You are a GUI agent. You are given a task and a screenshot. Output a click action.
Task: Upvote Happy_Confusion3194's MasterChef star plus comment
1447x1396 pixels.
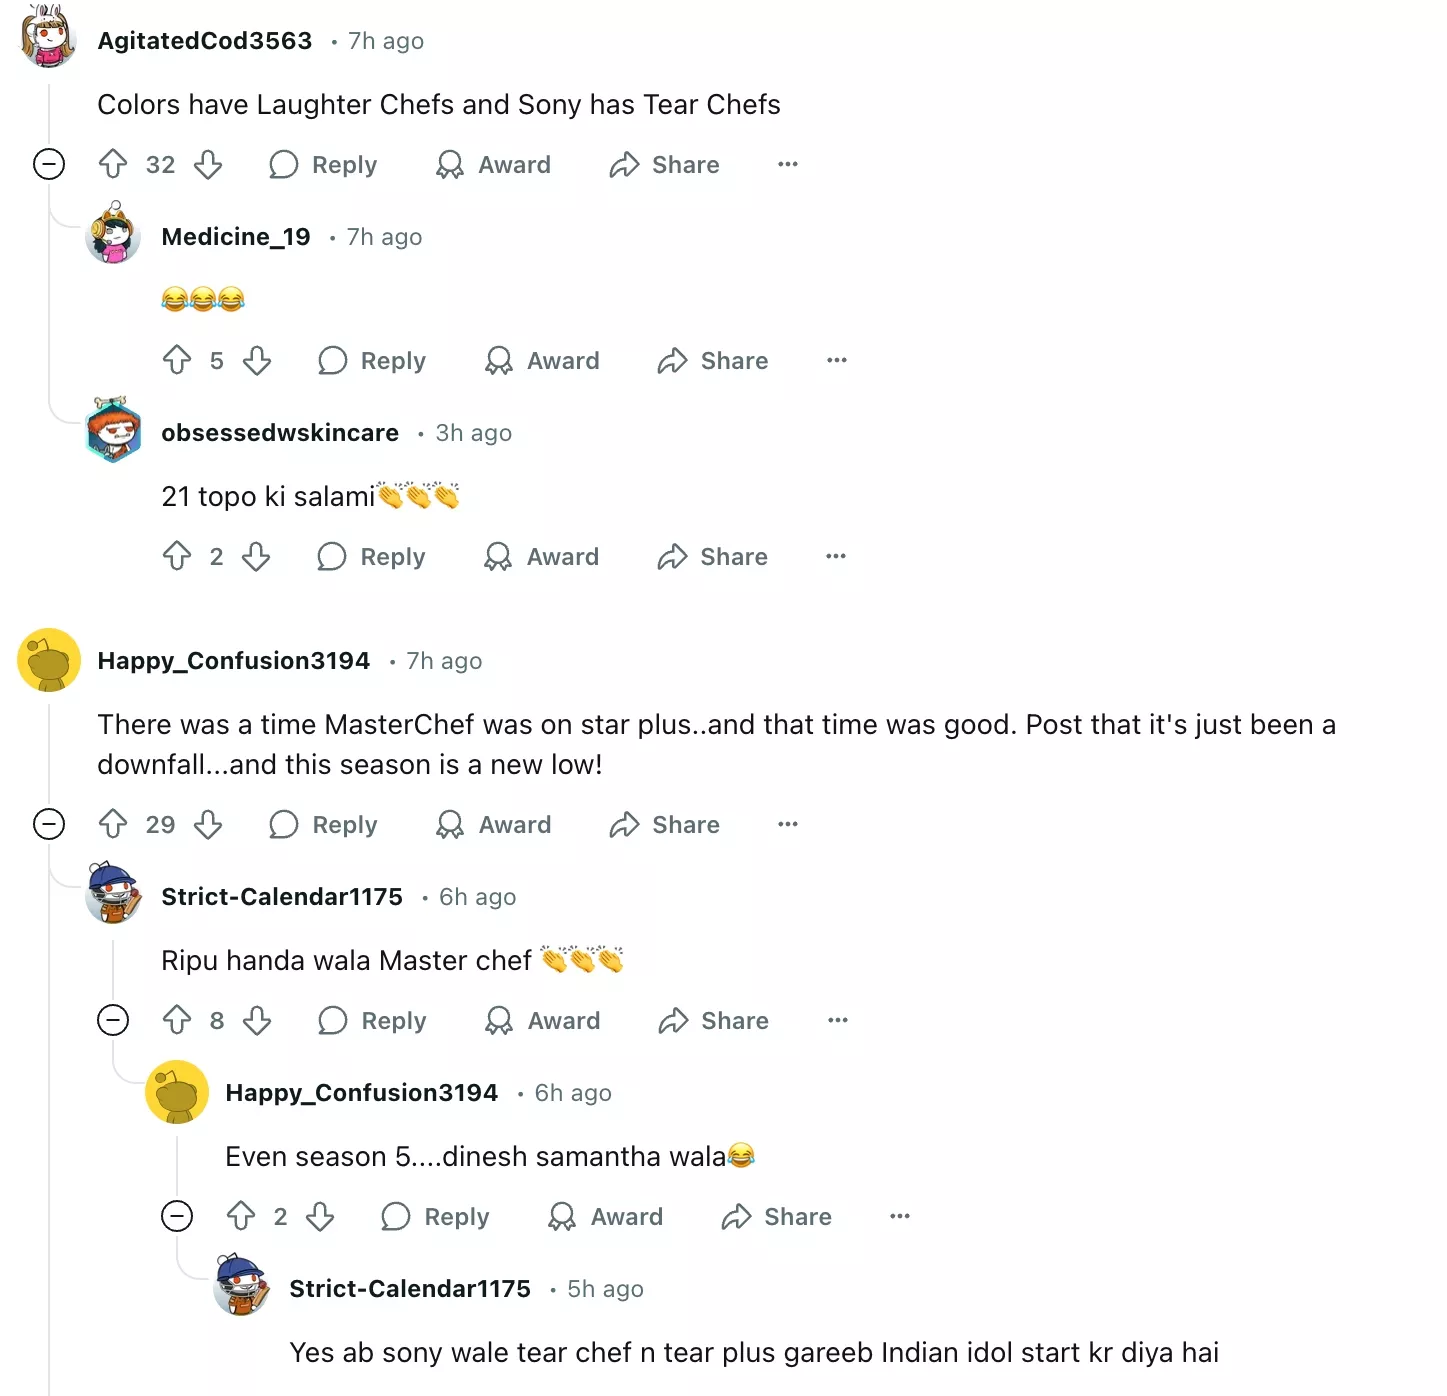pyautogui.click(x=113, y=824)
